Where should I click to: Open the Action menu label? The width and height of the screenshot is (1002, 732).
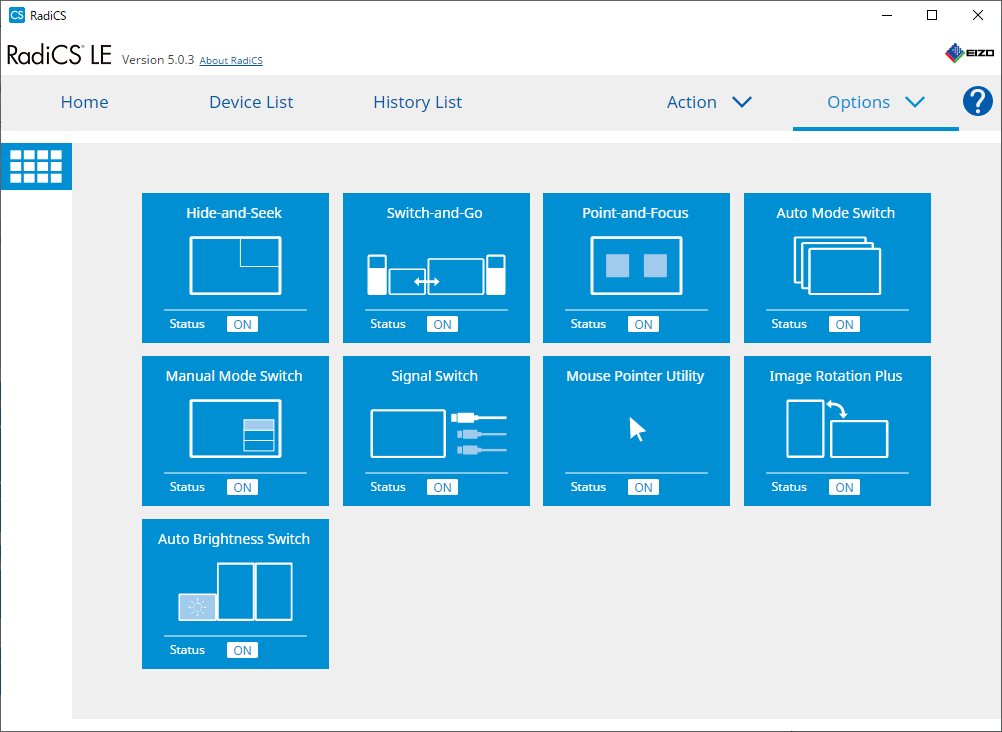pos(691,102)
